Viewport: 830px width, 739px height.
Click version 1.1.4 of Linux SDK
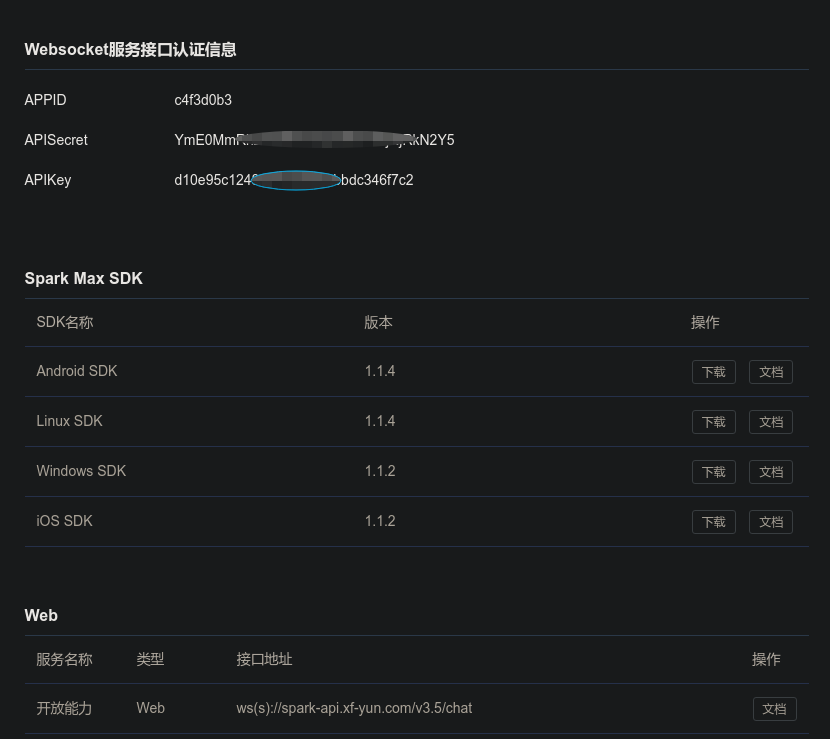pos(380,421)
